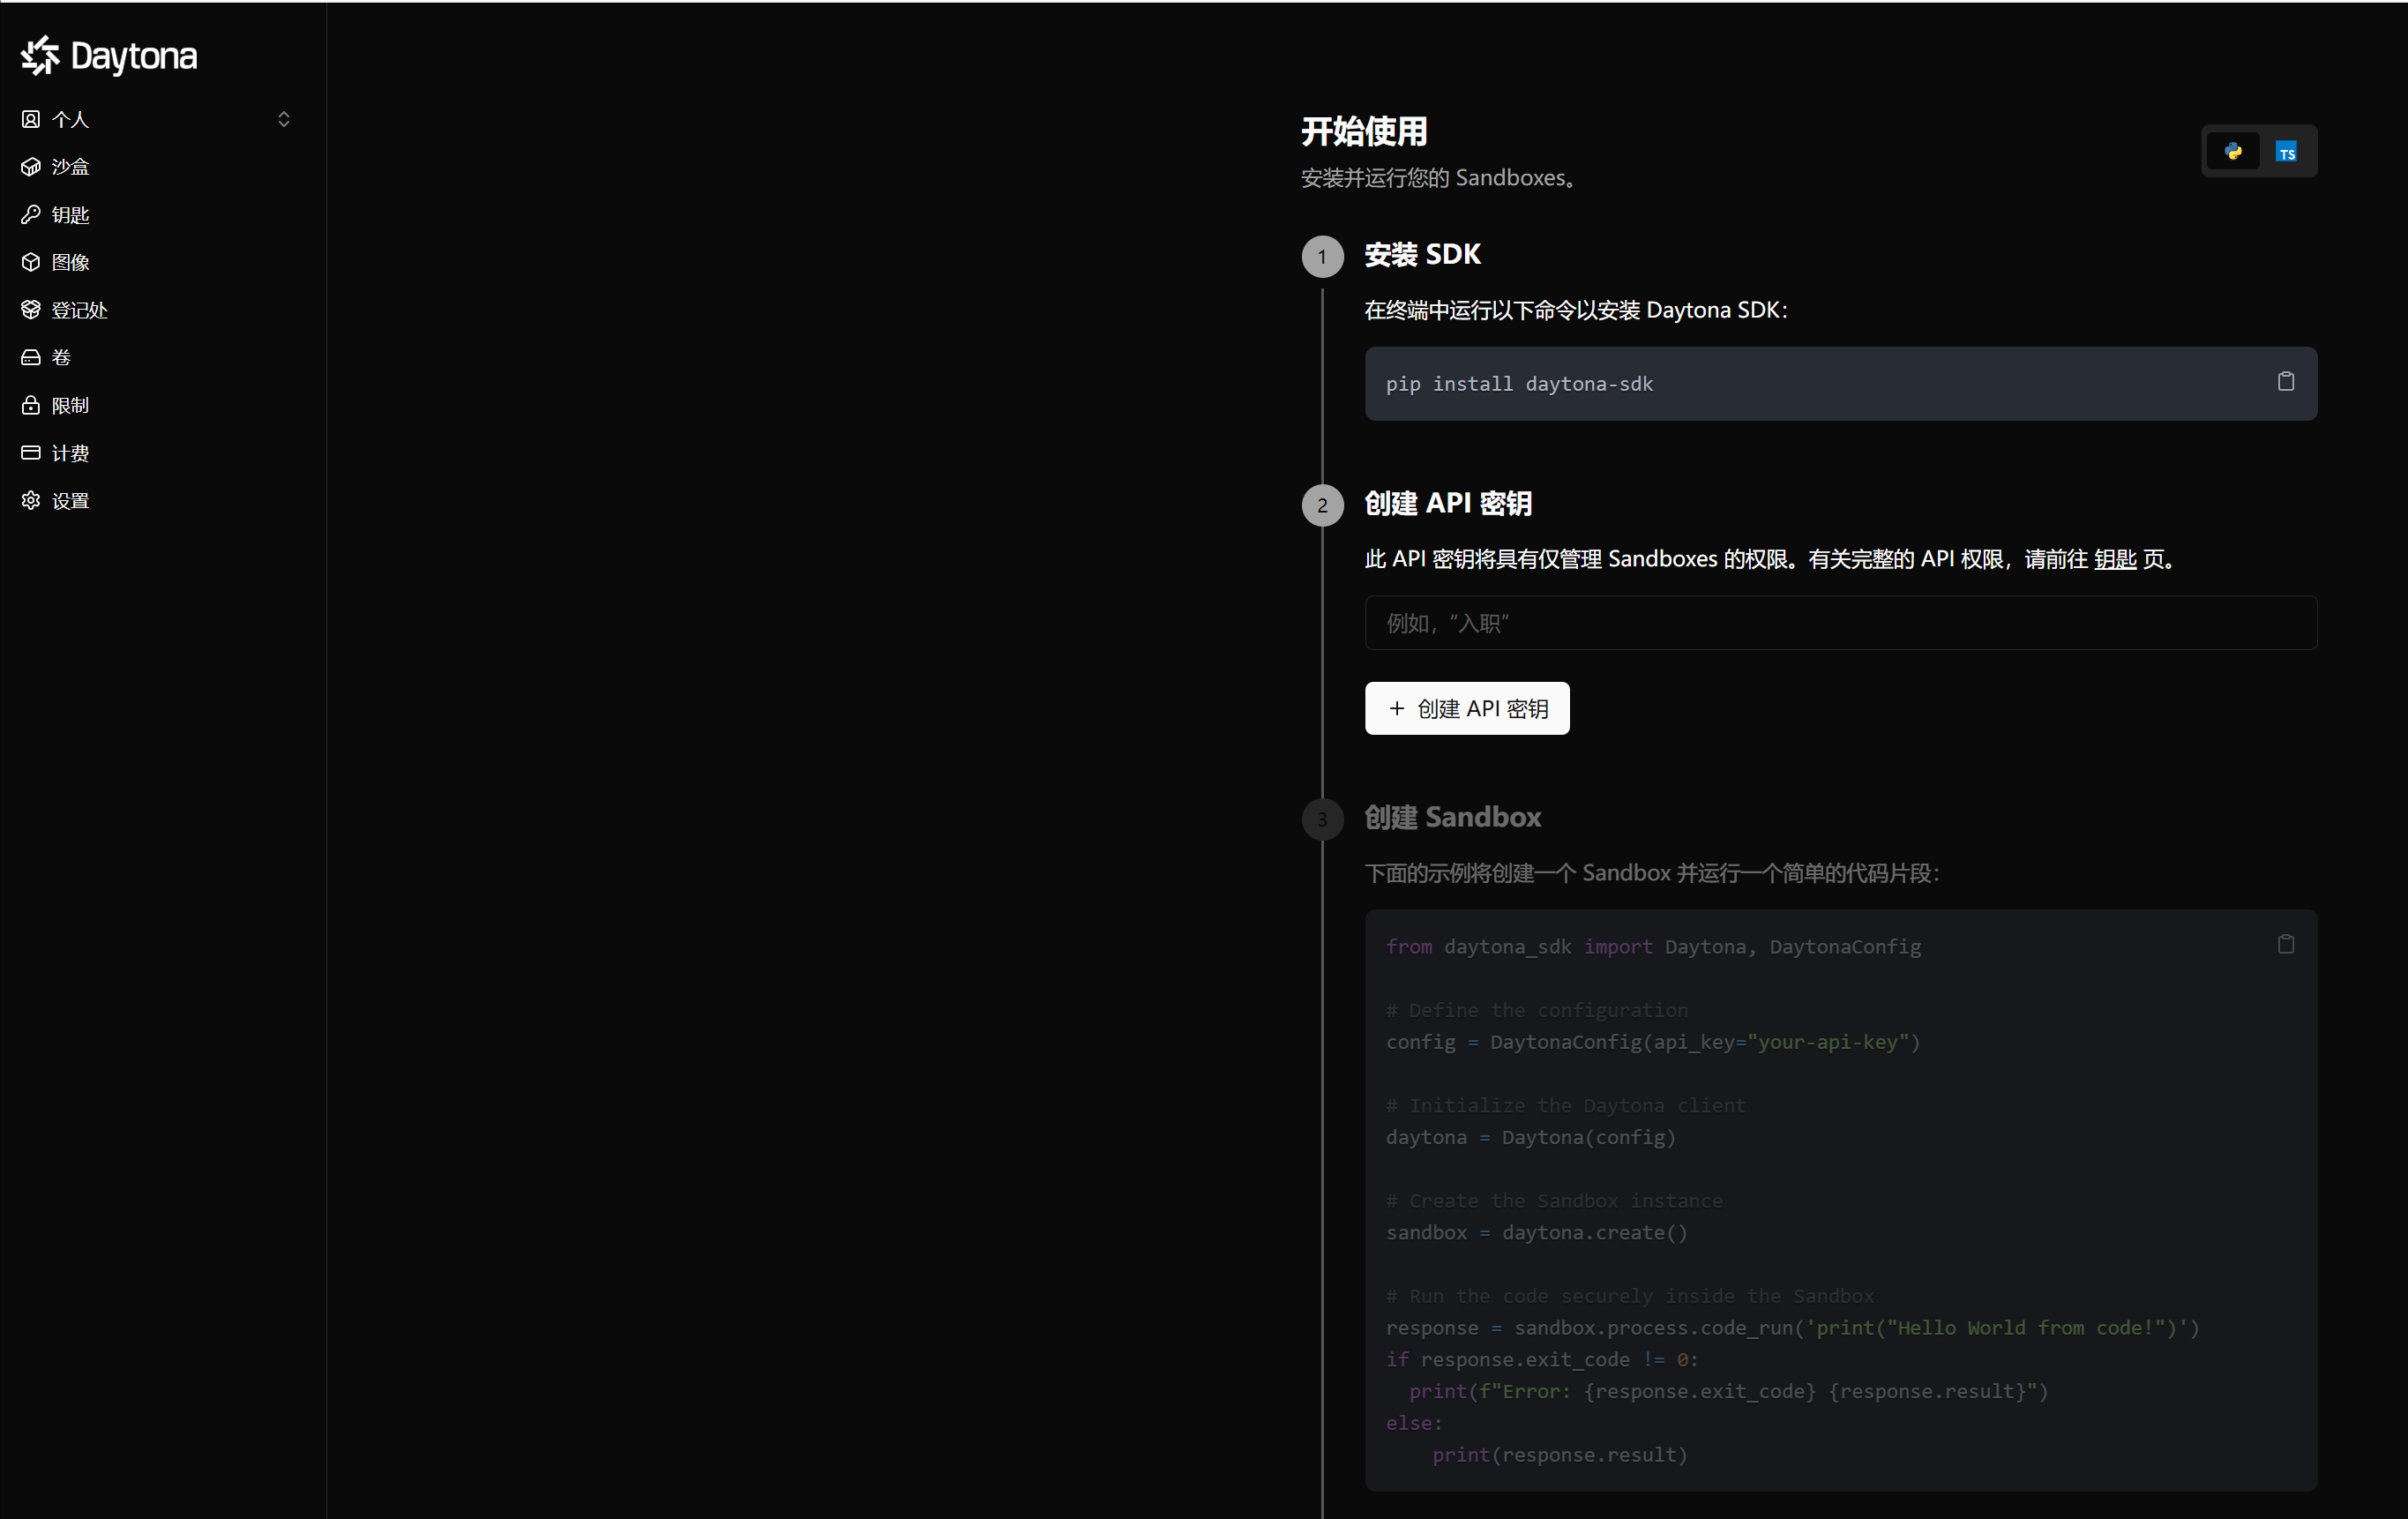Screen dimensions: 2408x1519
Task: Click step 2 circle marker
Action: 1322,506
